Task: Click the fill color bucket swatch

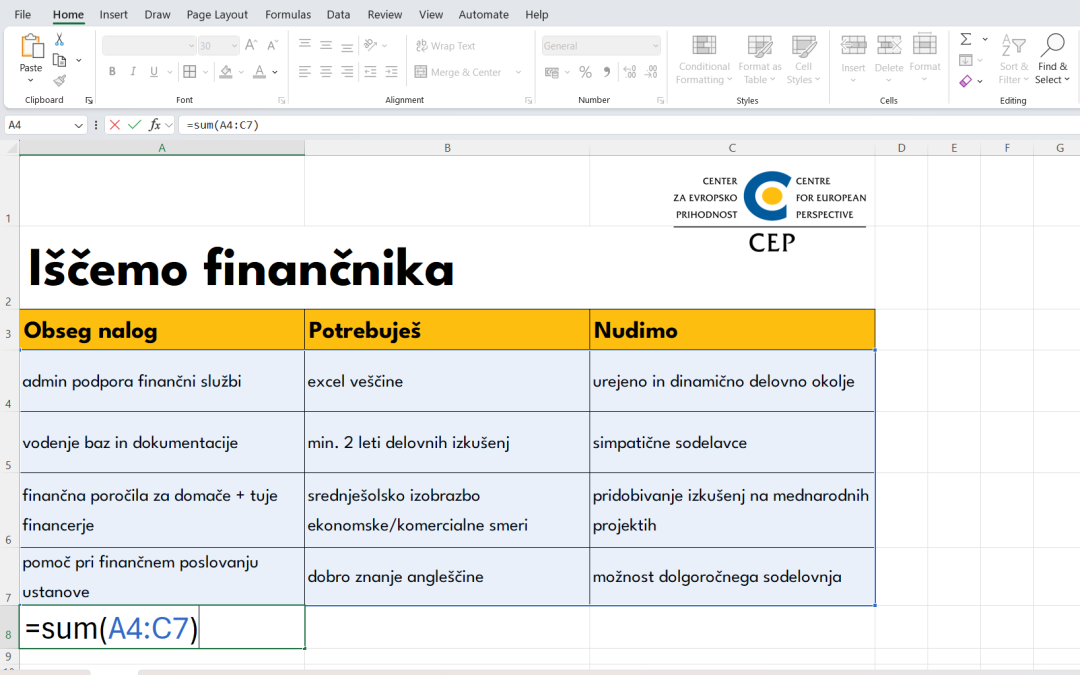Action: [x=226, y=72]
